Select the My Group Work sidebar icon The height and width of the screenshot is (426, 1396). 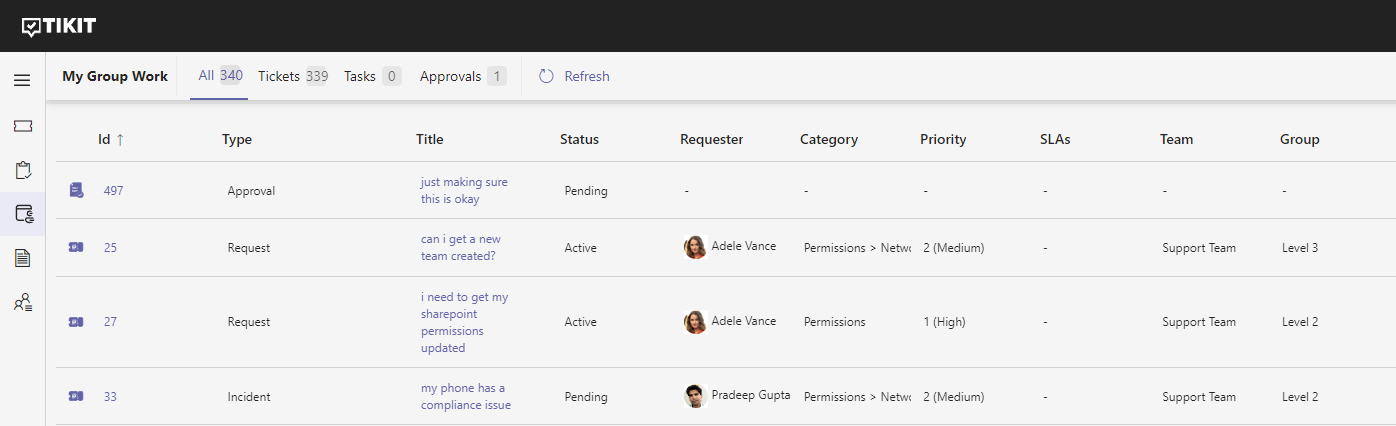coord(22,214)
